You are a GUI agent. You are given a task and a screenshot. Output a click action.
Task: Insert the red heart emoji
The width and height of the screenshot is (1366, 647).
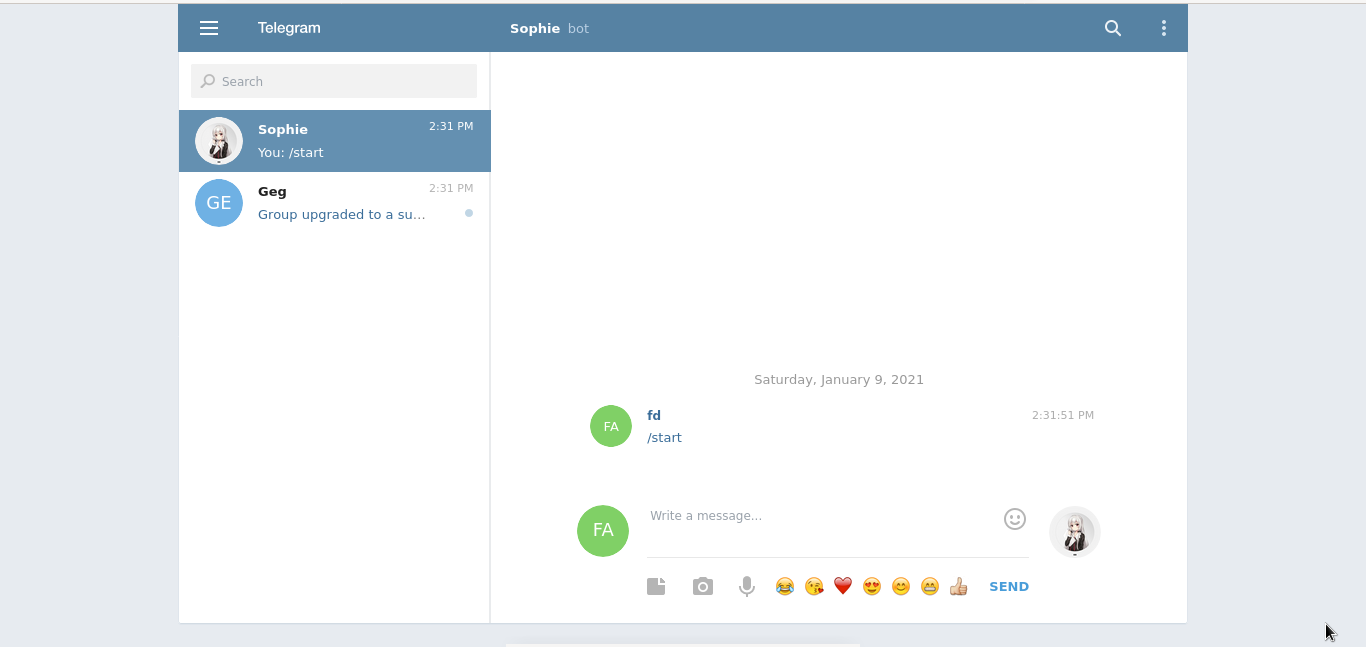tap(843, 587)
